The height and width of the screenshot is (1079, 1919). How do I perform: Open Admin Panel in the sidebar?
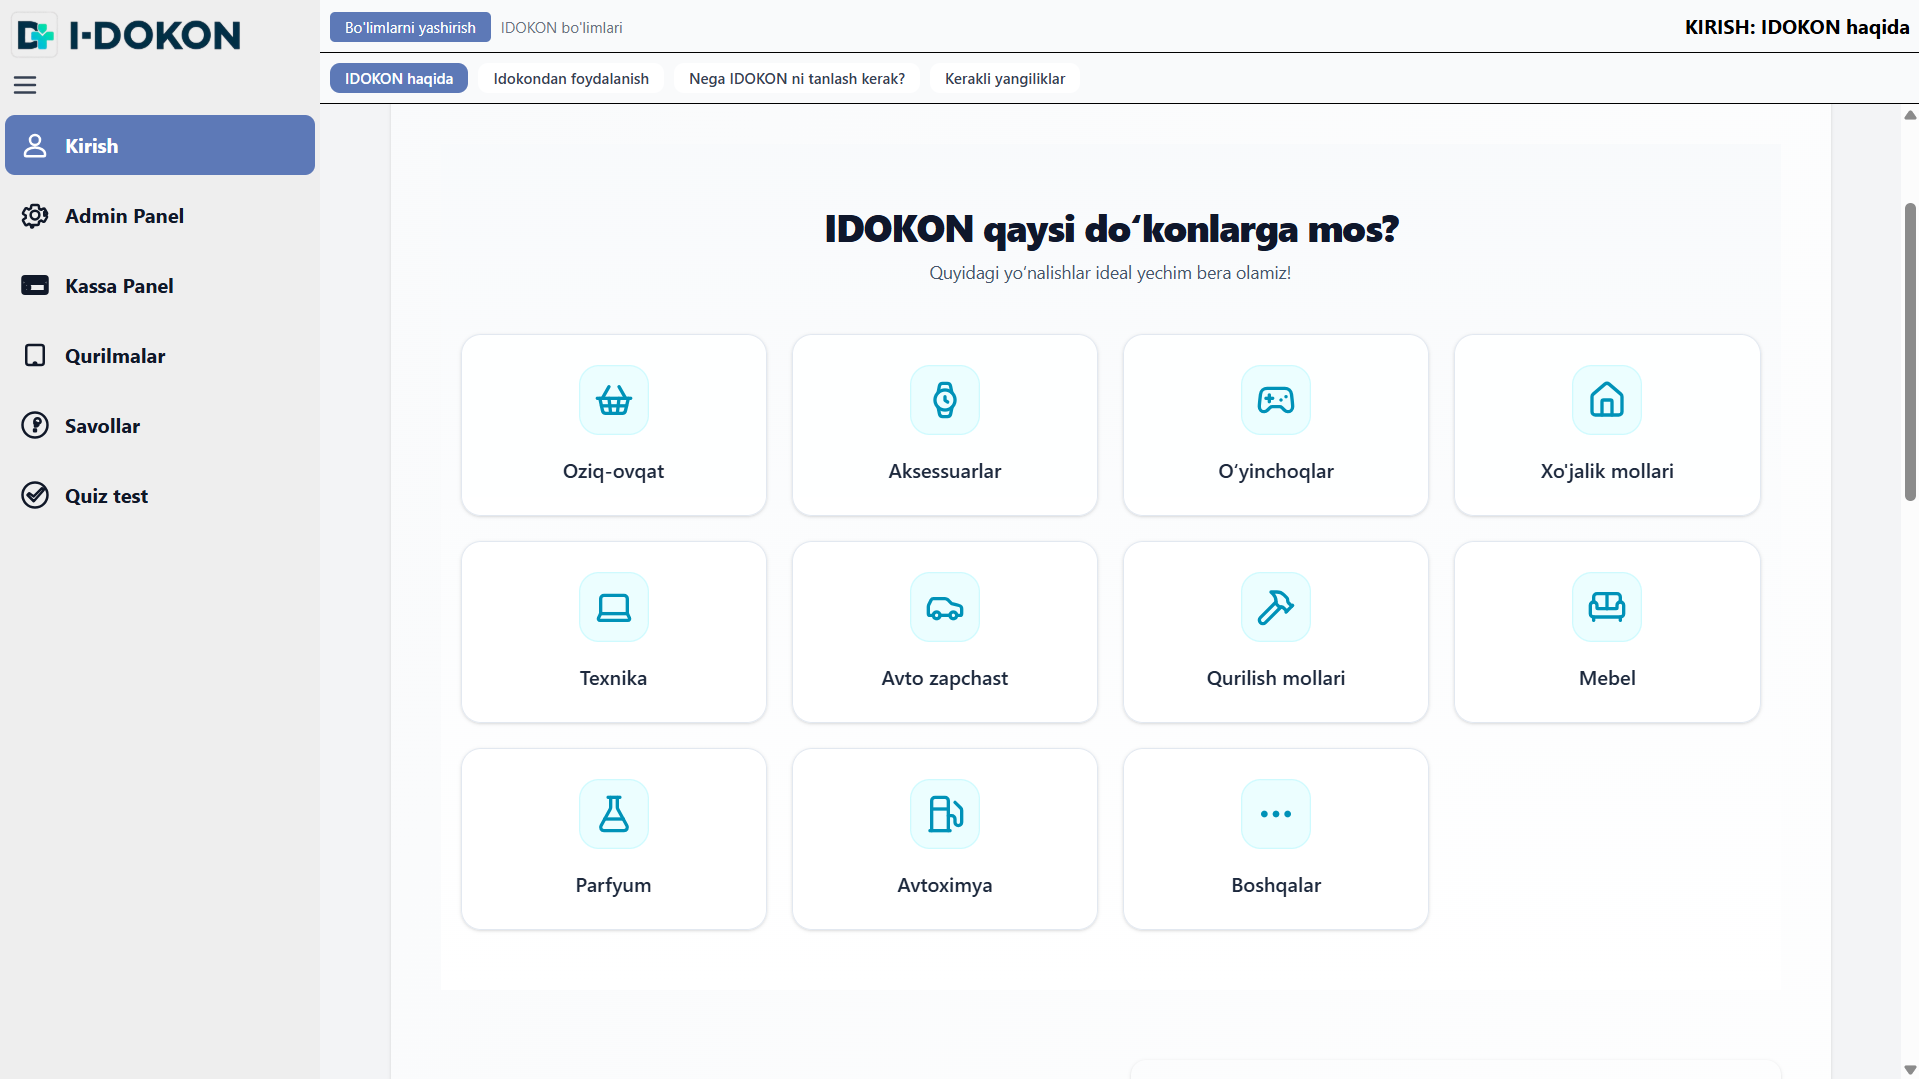(x=124, y=216)
